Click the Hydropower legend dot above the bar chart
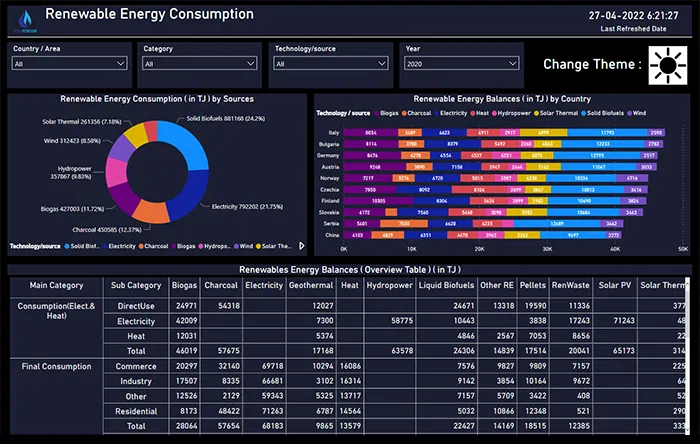Screen dimensions: 700x444 493,113
